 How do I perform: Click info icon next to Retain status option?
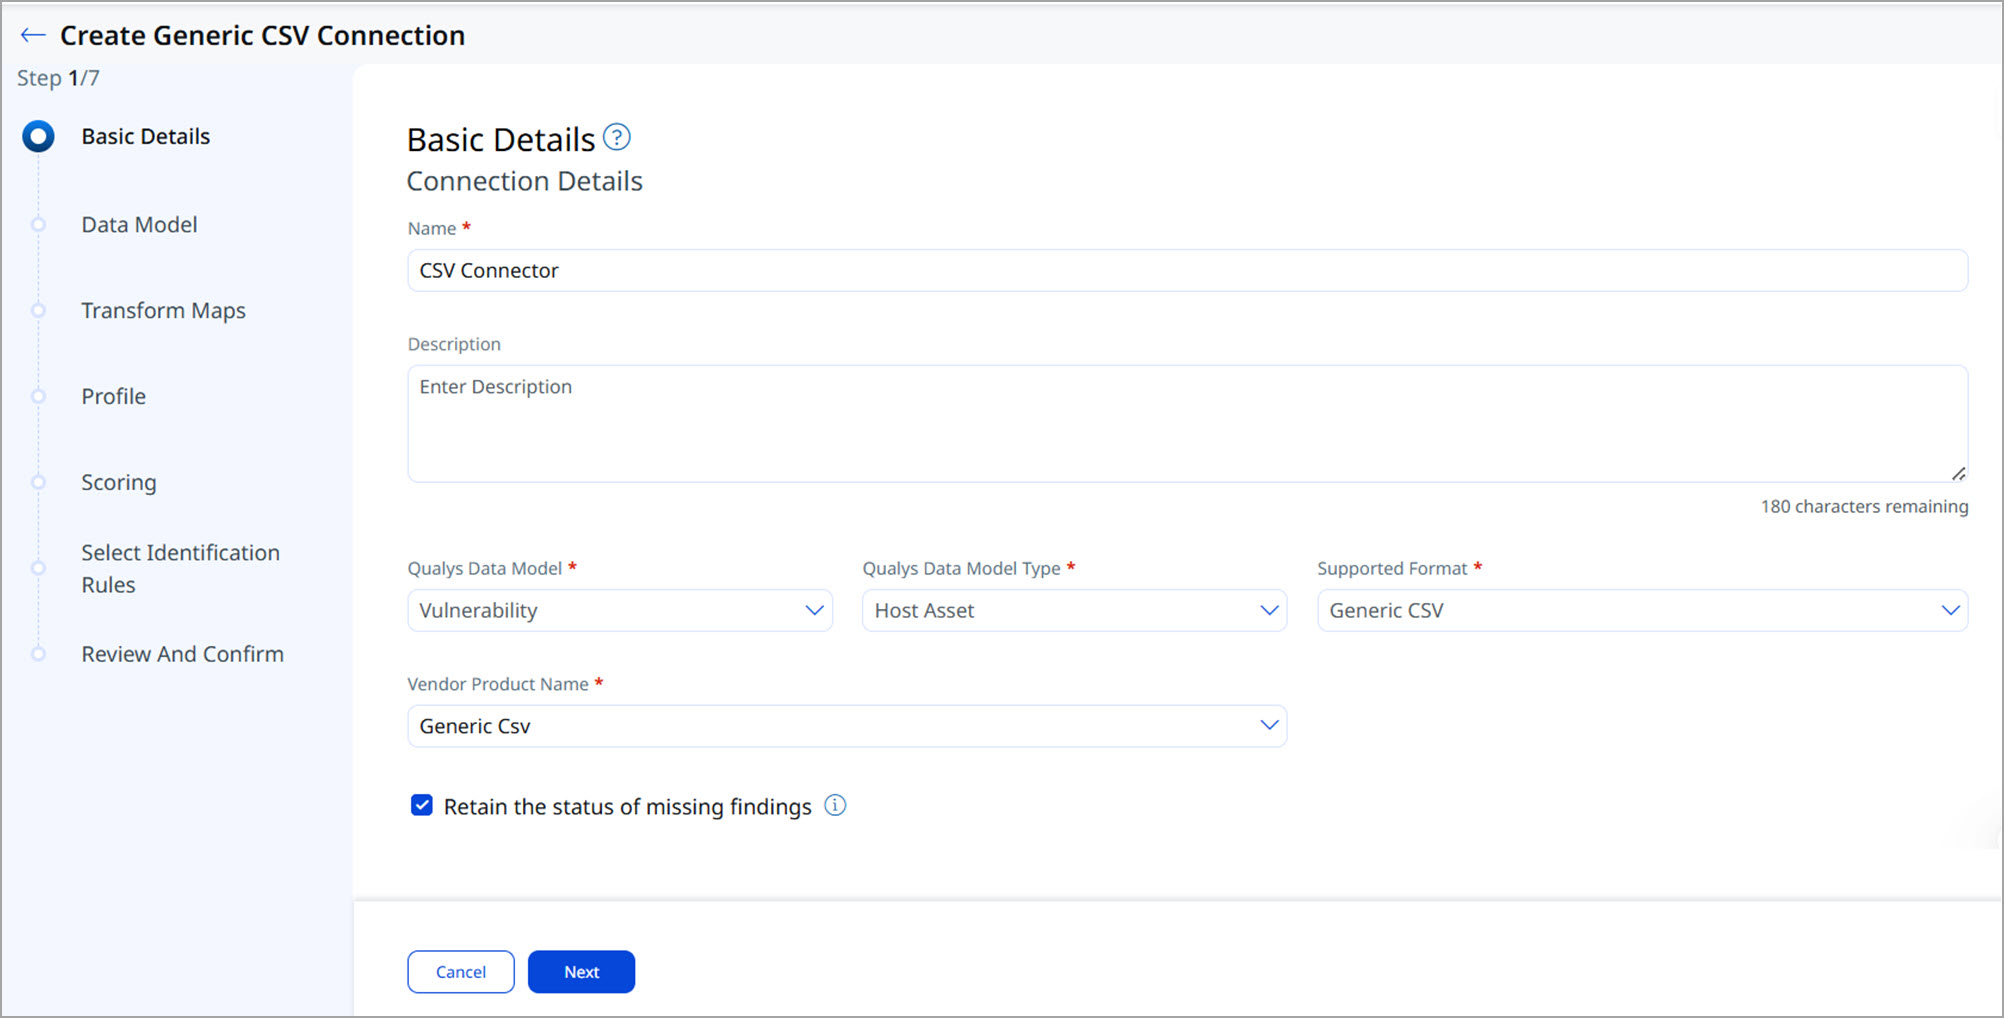(x=835, y=805)
